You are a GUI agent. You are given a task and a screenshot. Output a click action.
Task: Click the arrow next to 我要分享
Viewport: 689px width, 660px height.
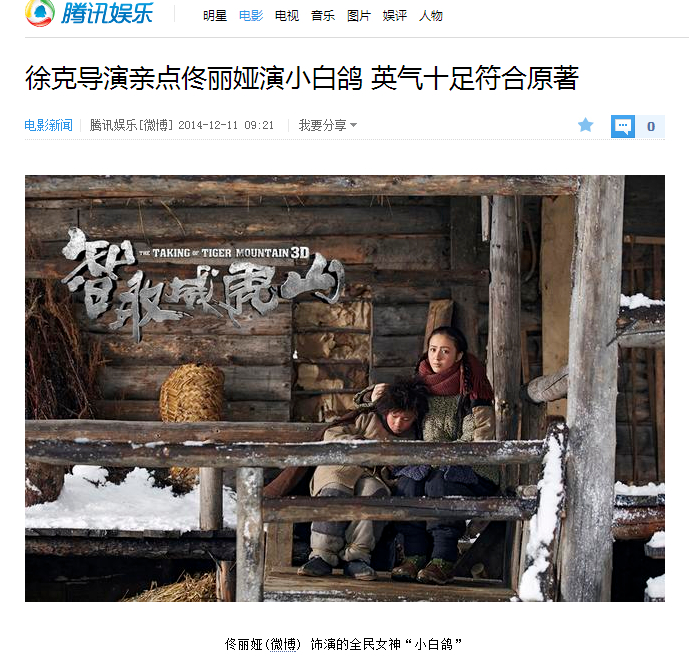pyautogui.click(x=353, y=126)
